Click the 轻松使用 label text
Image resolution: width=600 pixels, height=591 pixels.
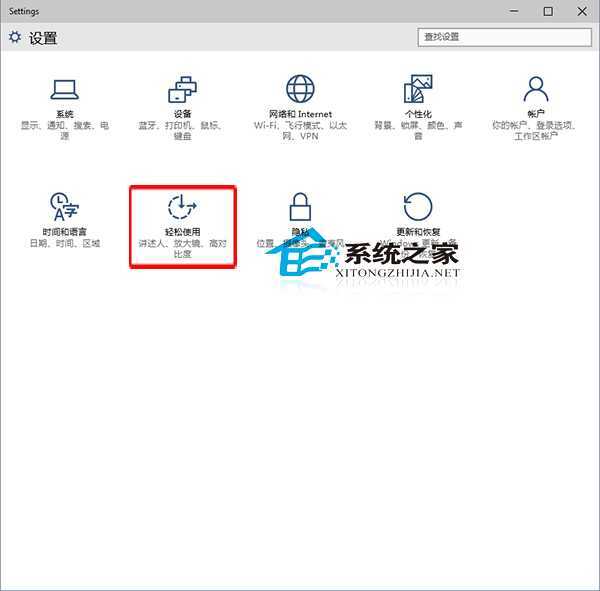(183, 232)
